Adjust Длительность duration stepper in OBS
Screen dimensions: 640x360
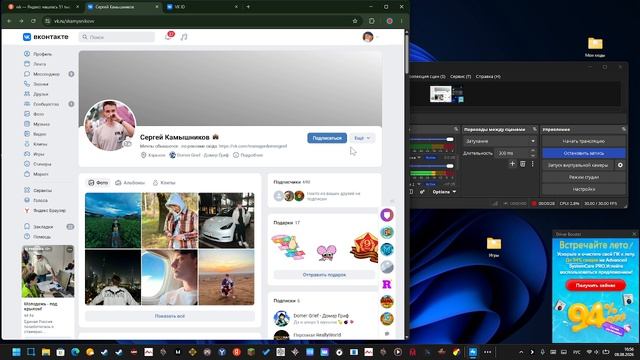532,153
